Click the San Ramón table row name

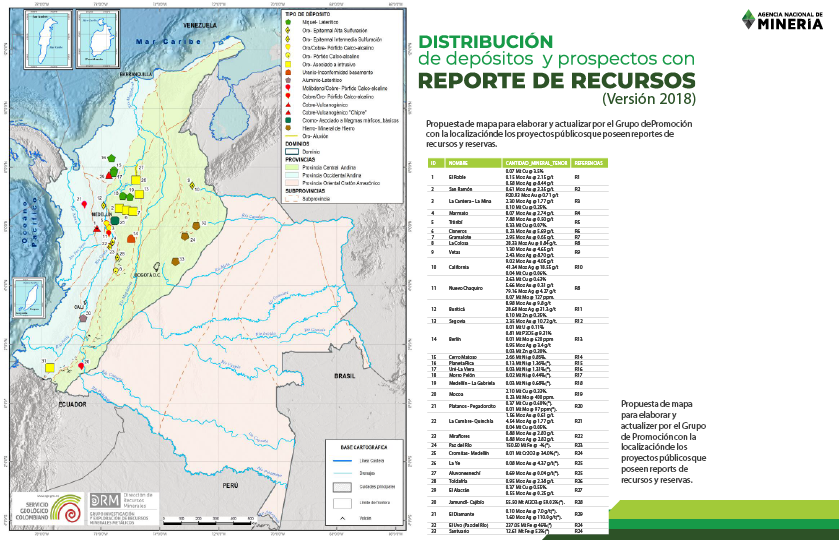click(460, 189)
